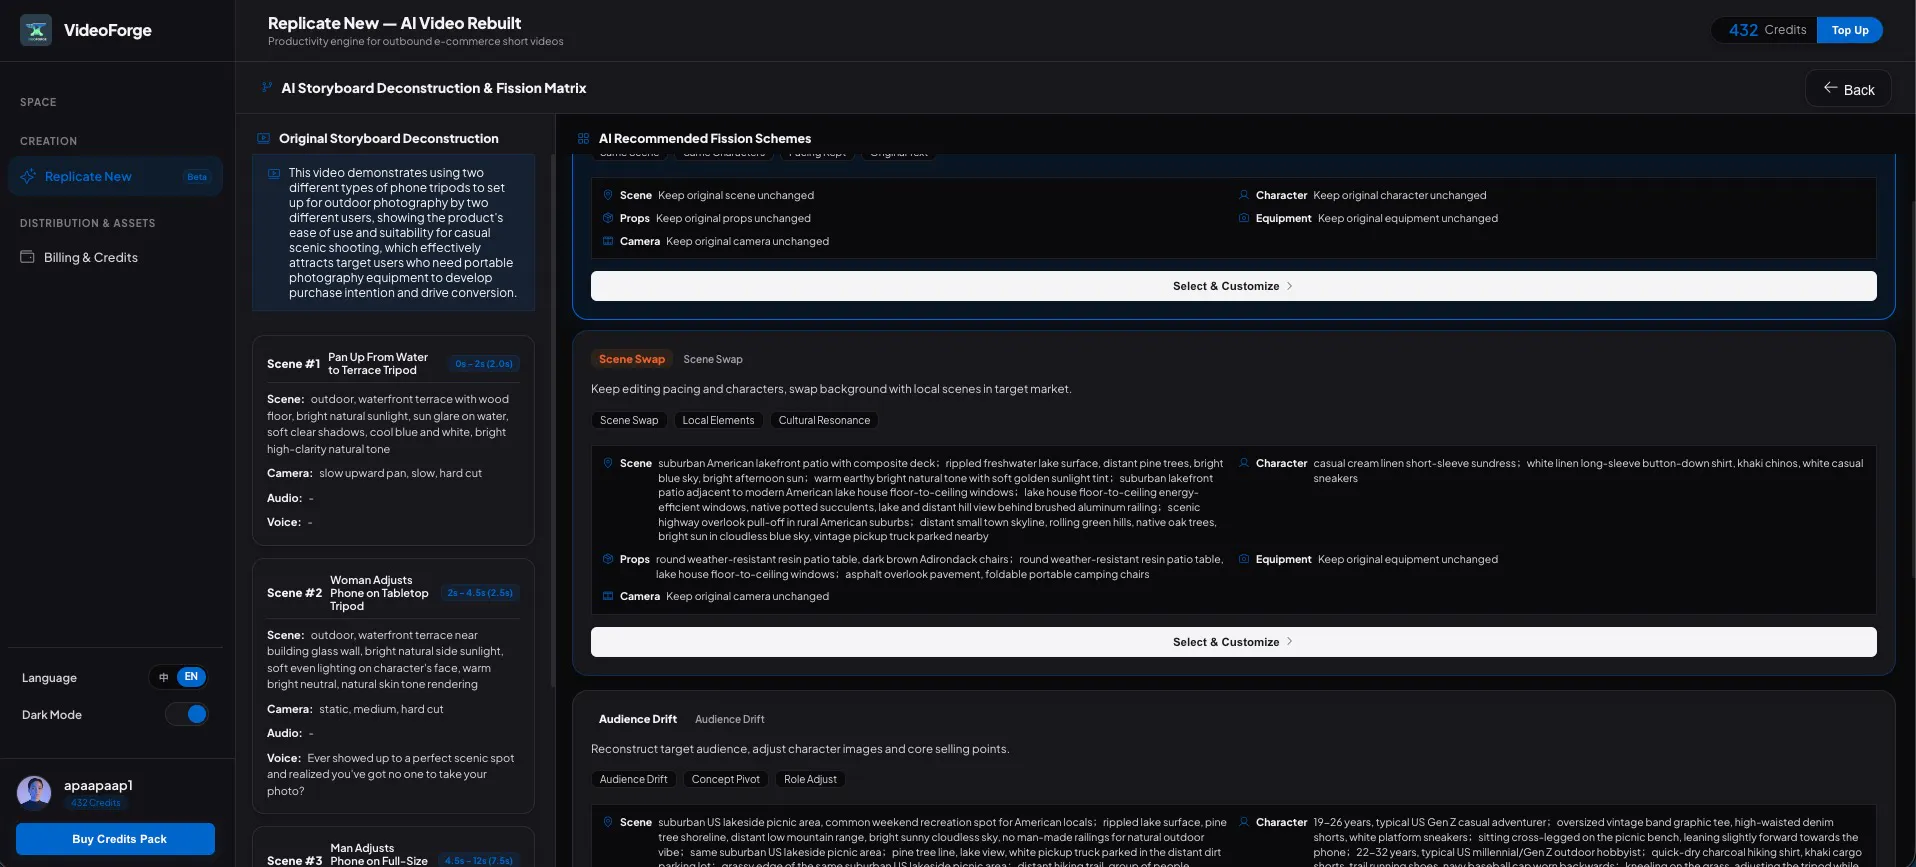Open Billing & Credits page
Image resolution: width=1916 pixels, height=867 pixels.
point(115,257)
